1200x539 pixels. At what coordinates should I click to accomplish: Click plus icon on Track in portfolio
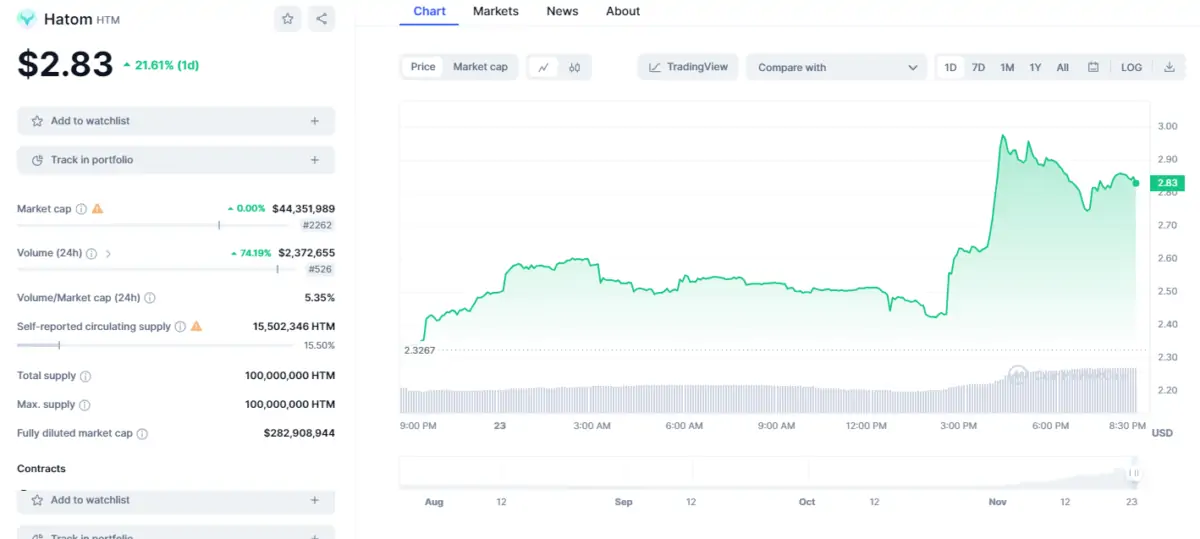(314, 160)
